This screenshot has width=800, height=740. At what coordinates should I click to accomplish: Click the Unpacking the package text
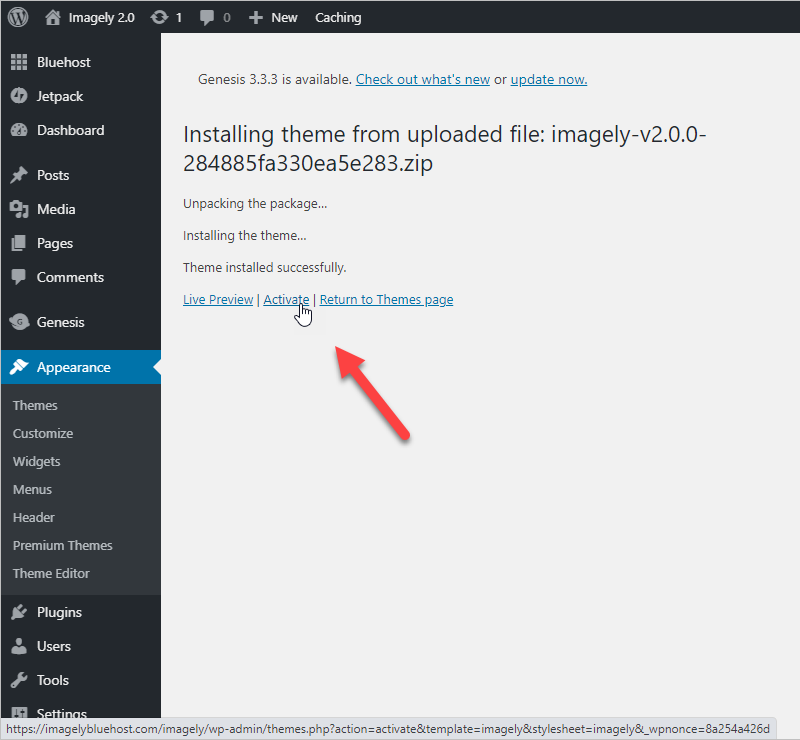(x=255, y=204)
